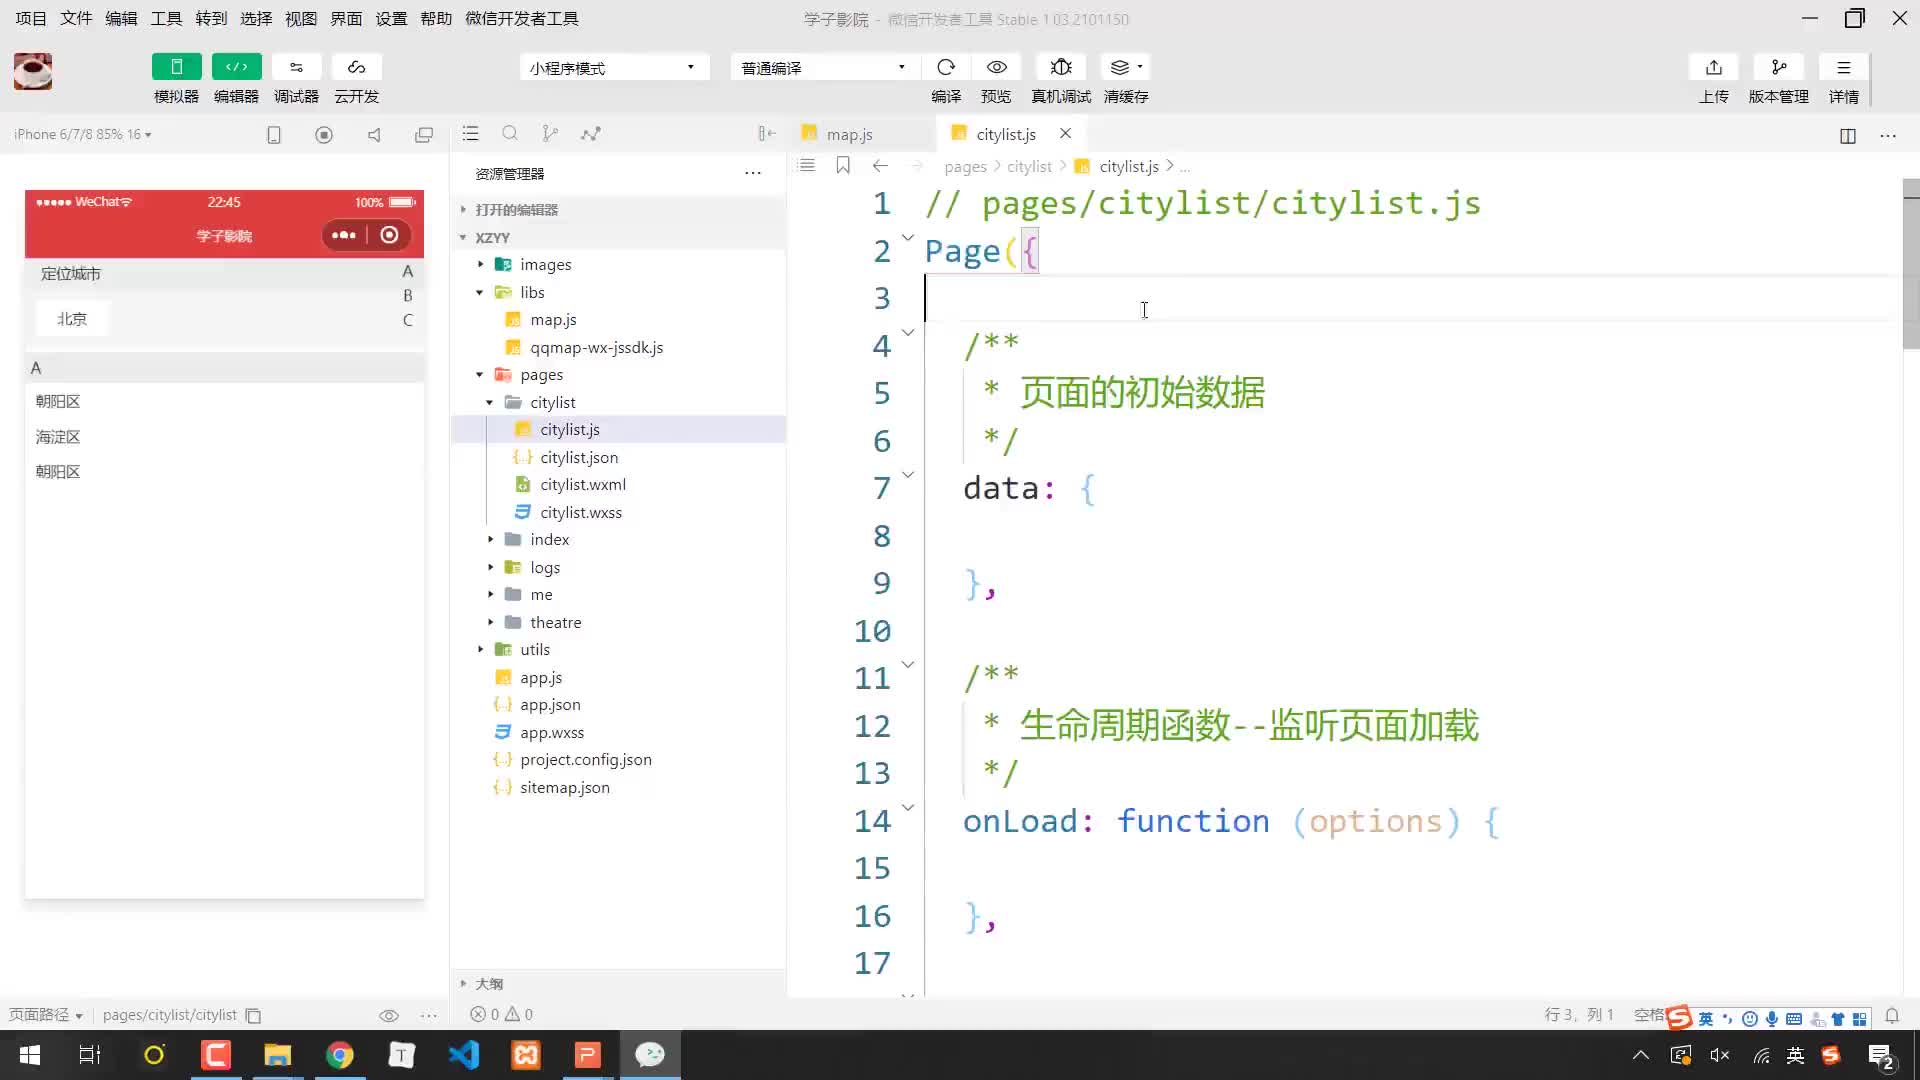This screenshot has width=1920, height=1080.
Task: Click the search input field in resource manager
Action: coord(512,132)
